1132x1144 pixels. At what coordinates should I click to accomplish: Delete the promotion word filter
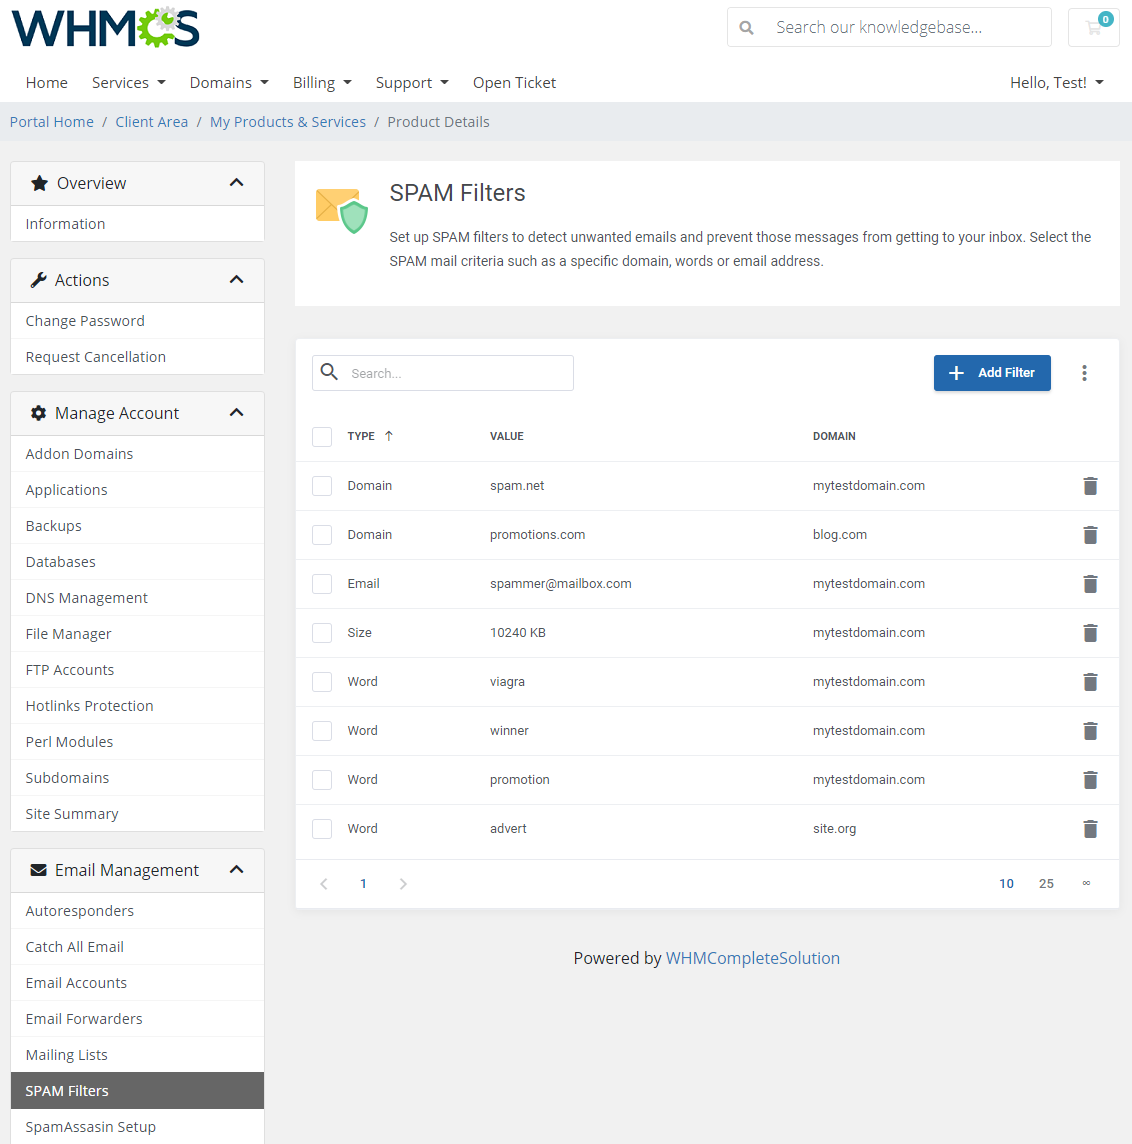pyautogui.click(x=1090, y=780)
